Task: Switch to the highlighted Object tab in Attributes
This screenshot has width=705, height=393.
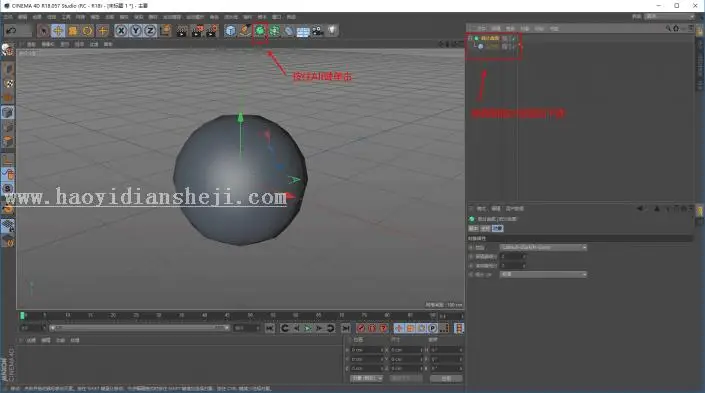Action: pos(497,228)
